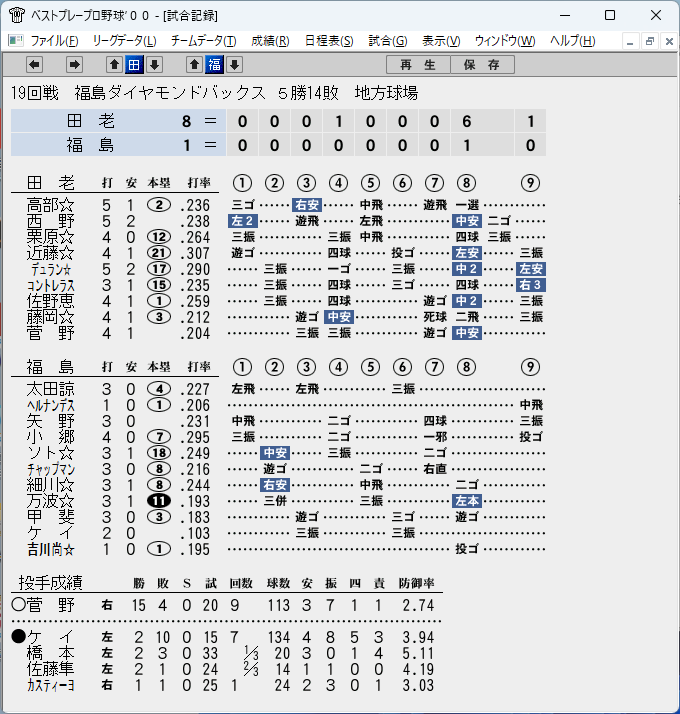Open the 試合(G) menu
The width and height of the screenshot is (680, 714).
[x=388, y=41]
